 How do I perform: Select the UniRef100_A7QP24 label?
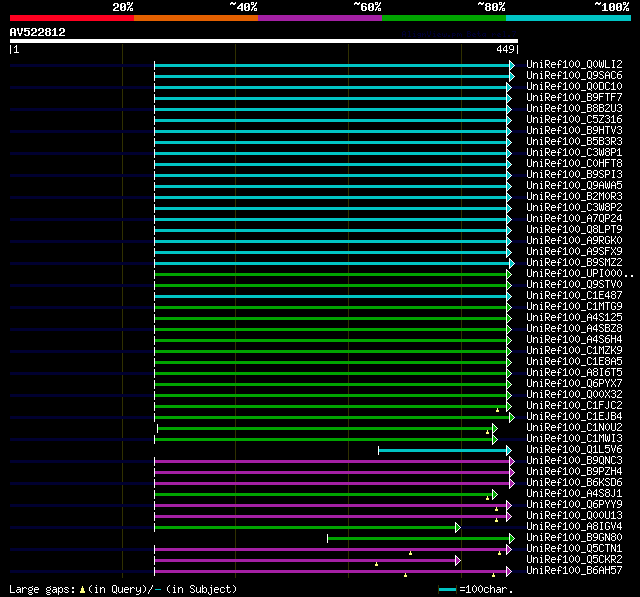pos(574,219)
